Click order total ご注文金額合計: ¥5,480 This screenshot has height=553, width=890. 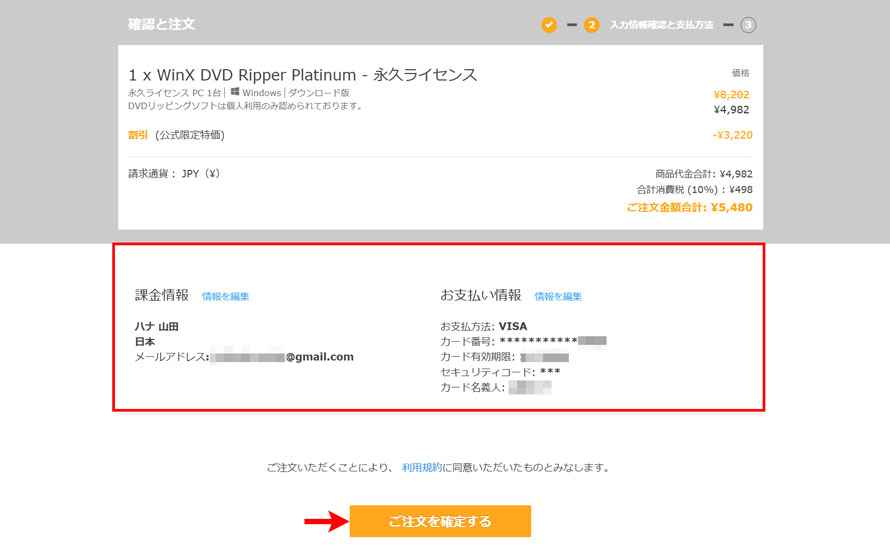pyautogui.click(x=689, y=207)
